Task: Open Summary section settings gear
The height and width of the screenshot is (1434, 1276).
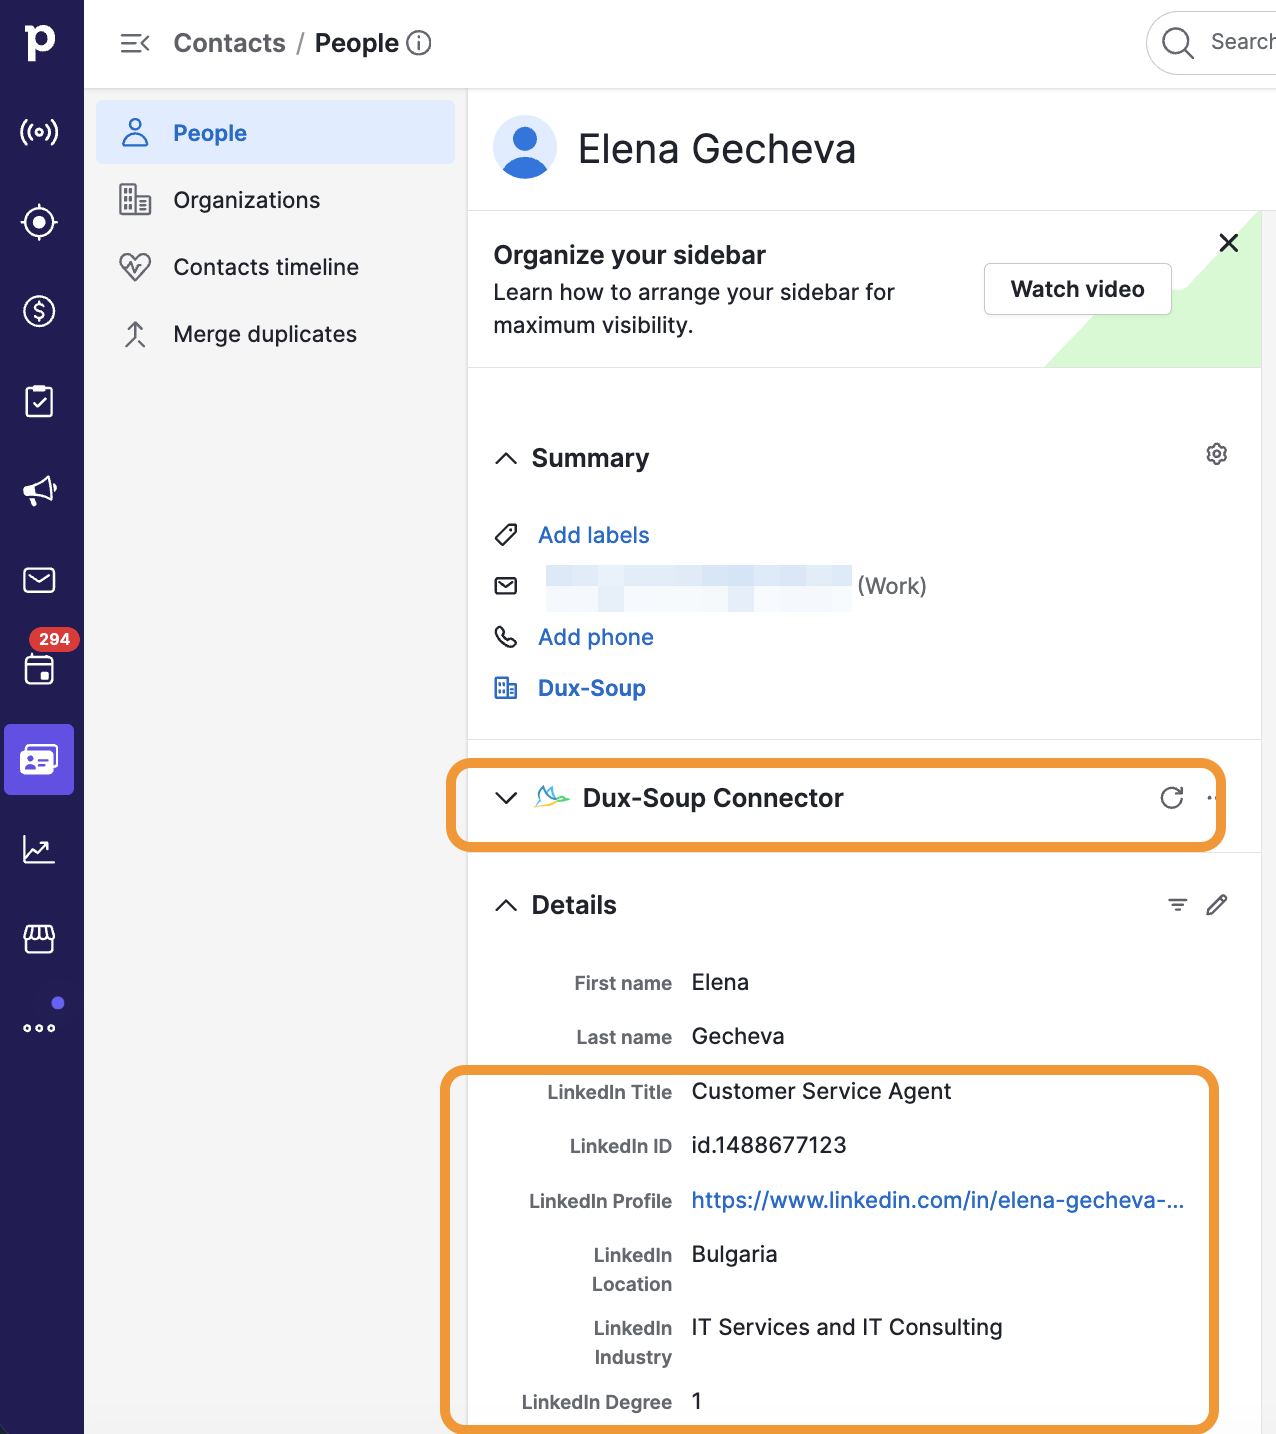Action: (x=1217, y=454)
